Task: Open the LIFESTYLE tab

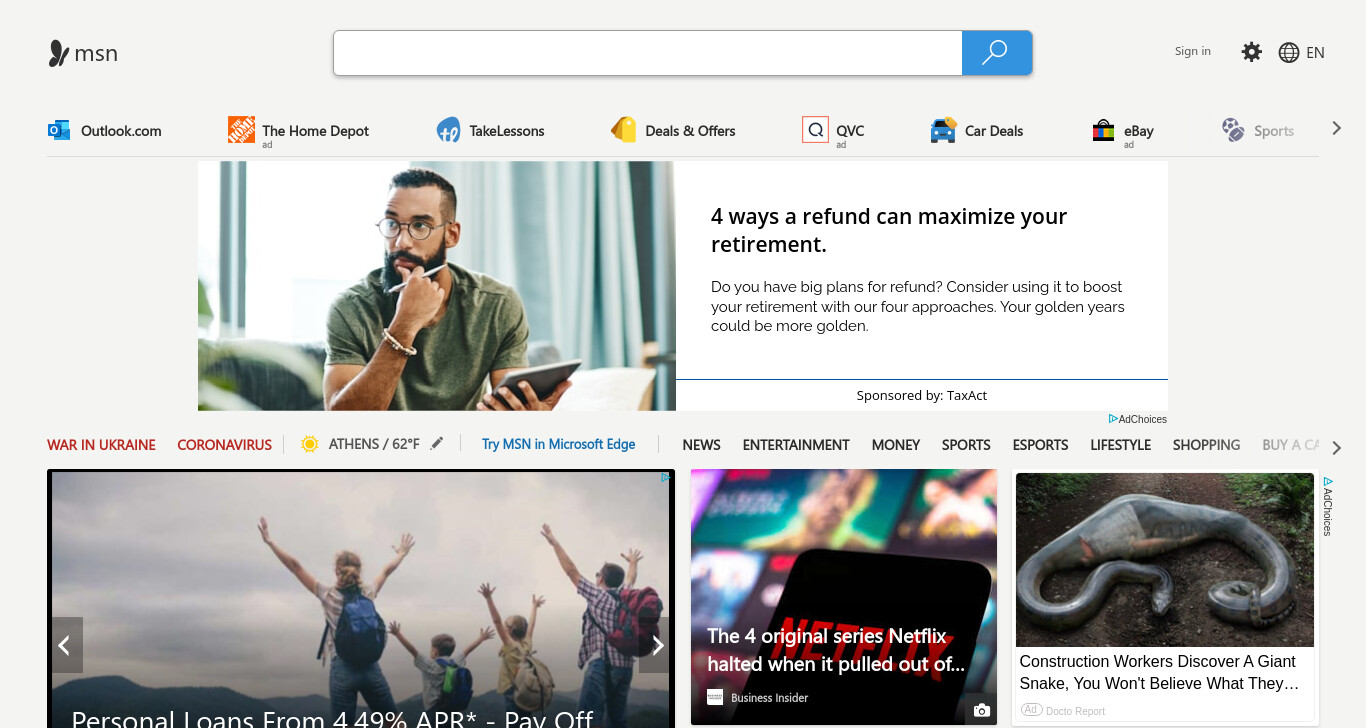Action: pyautogui.click(x=1120, y=445)
